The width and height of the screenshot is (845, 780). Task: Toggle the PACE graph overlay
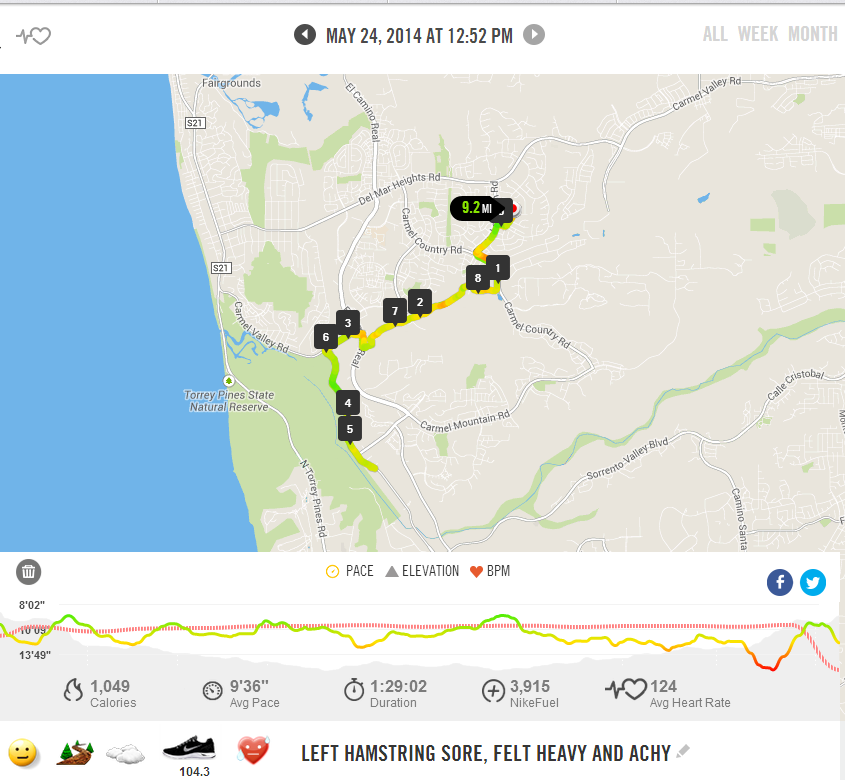(349, 571)
